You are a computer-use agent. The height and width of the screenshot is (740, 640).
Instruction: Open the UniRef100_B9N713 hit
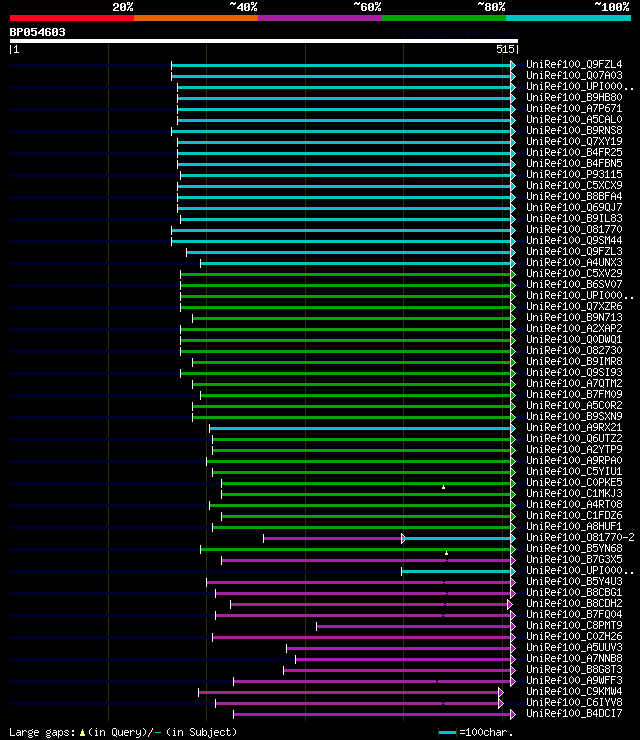[x=574, y=318]
